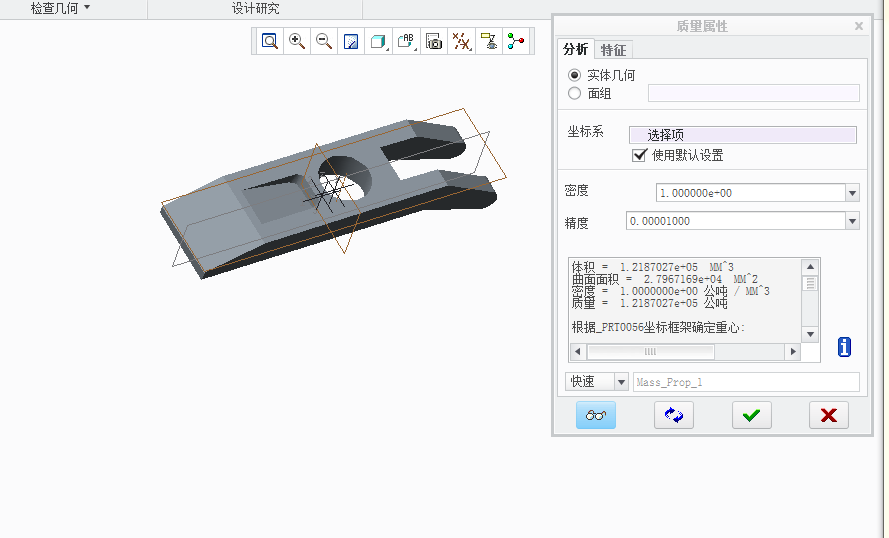Viewport: 889px width, 538px height.
Task: Click the Zoom Out toolbar icon
Action: (x=324, y=41)
